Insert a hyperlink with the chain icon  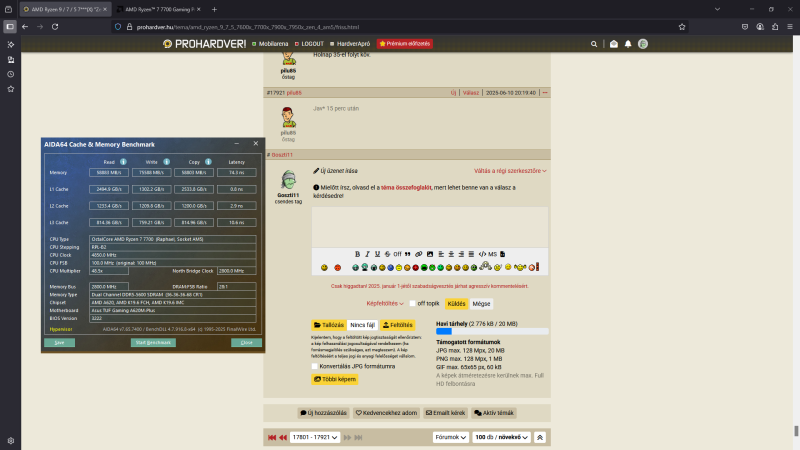click(418, 254)
